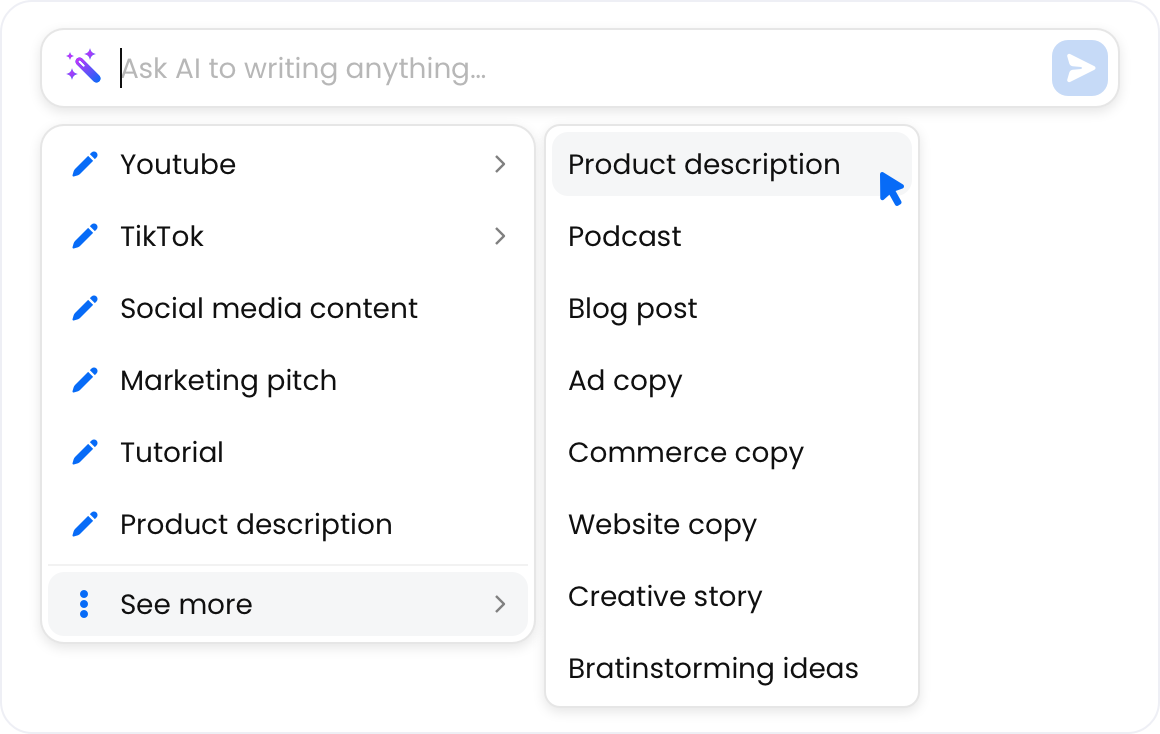This screenshot has width=1160, height=734.
Task: Select Blog post from the submenu
Action: click(632, 308)
